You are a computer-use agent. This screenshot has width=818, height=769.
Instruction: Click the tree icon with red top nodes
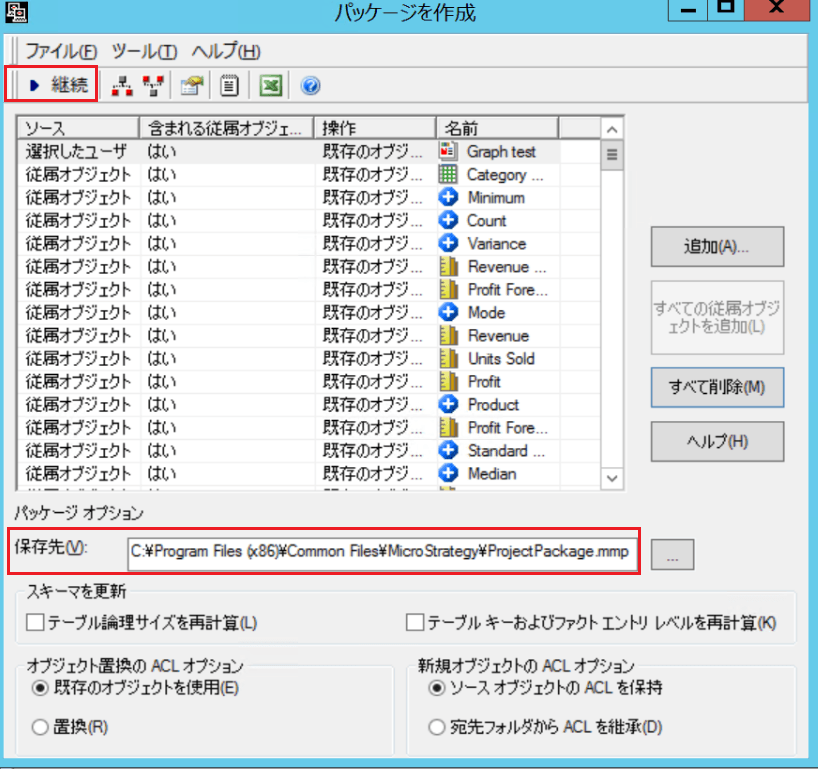[x=153, y=86]
